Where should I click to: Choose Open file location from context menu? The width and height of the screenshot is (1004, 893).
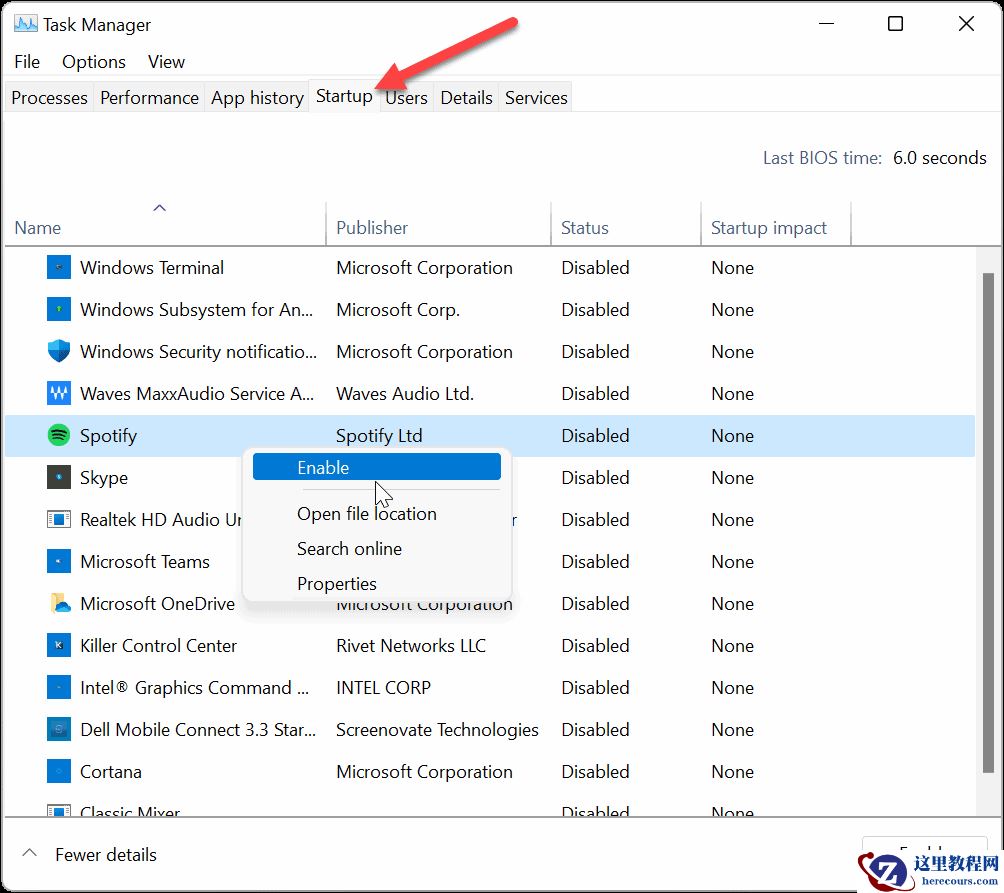click(367, 513)
